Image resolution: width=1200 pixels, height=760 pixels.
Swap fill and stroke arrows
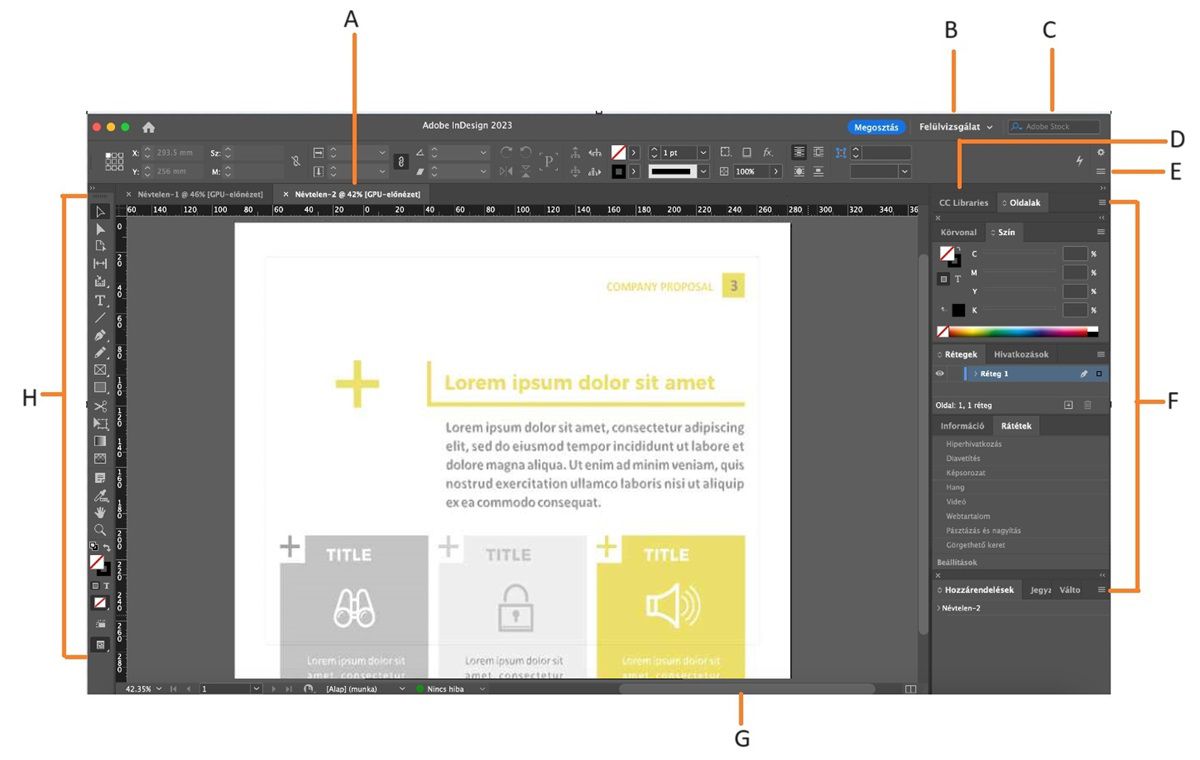(107, 547)
